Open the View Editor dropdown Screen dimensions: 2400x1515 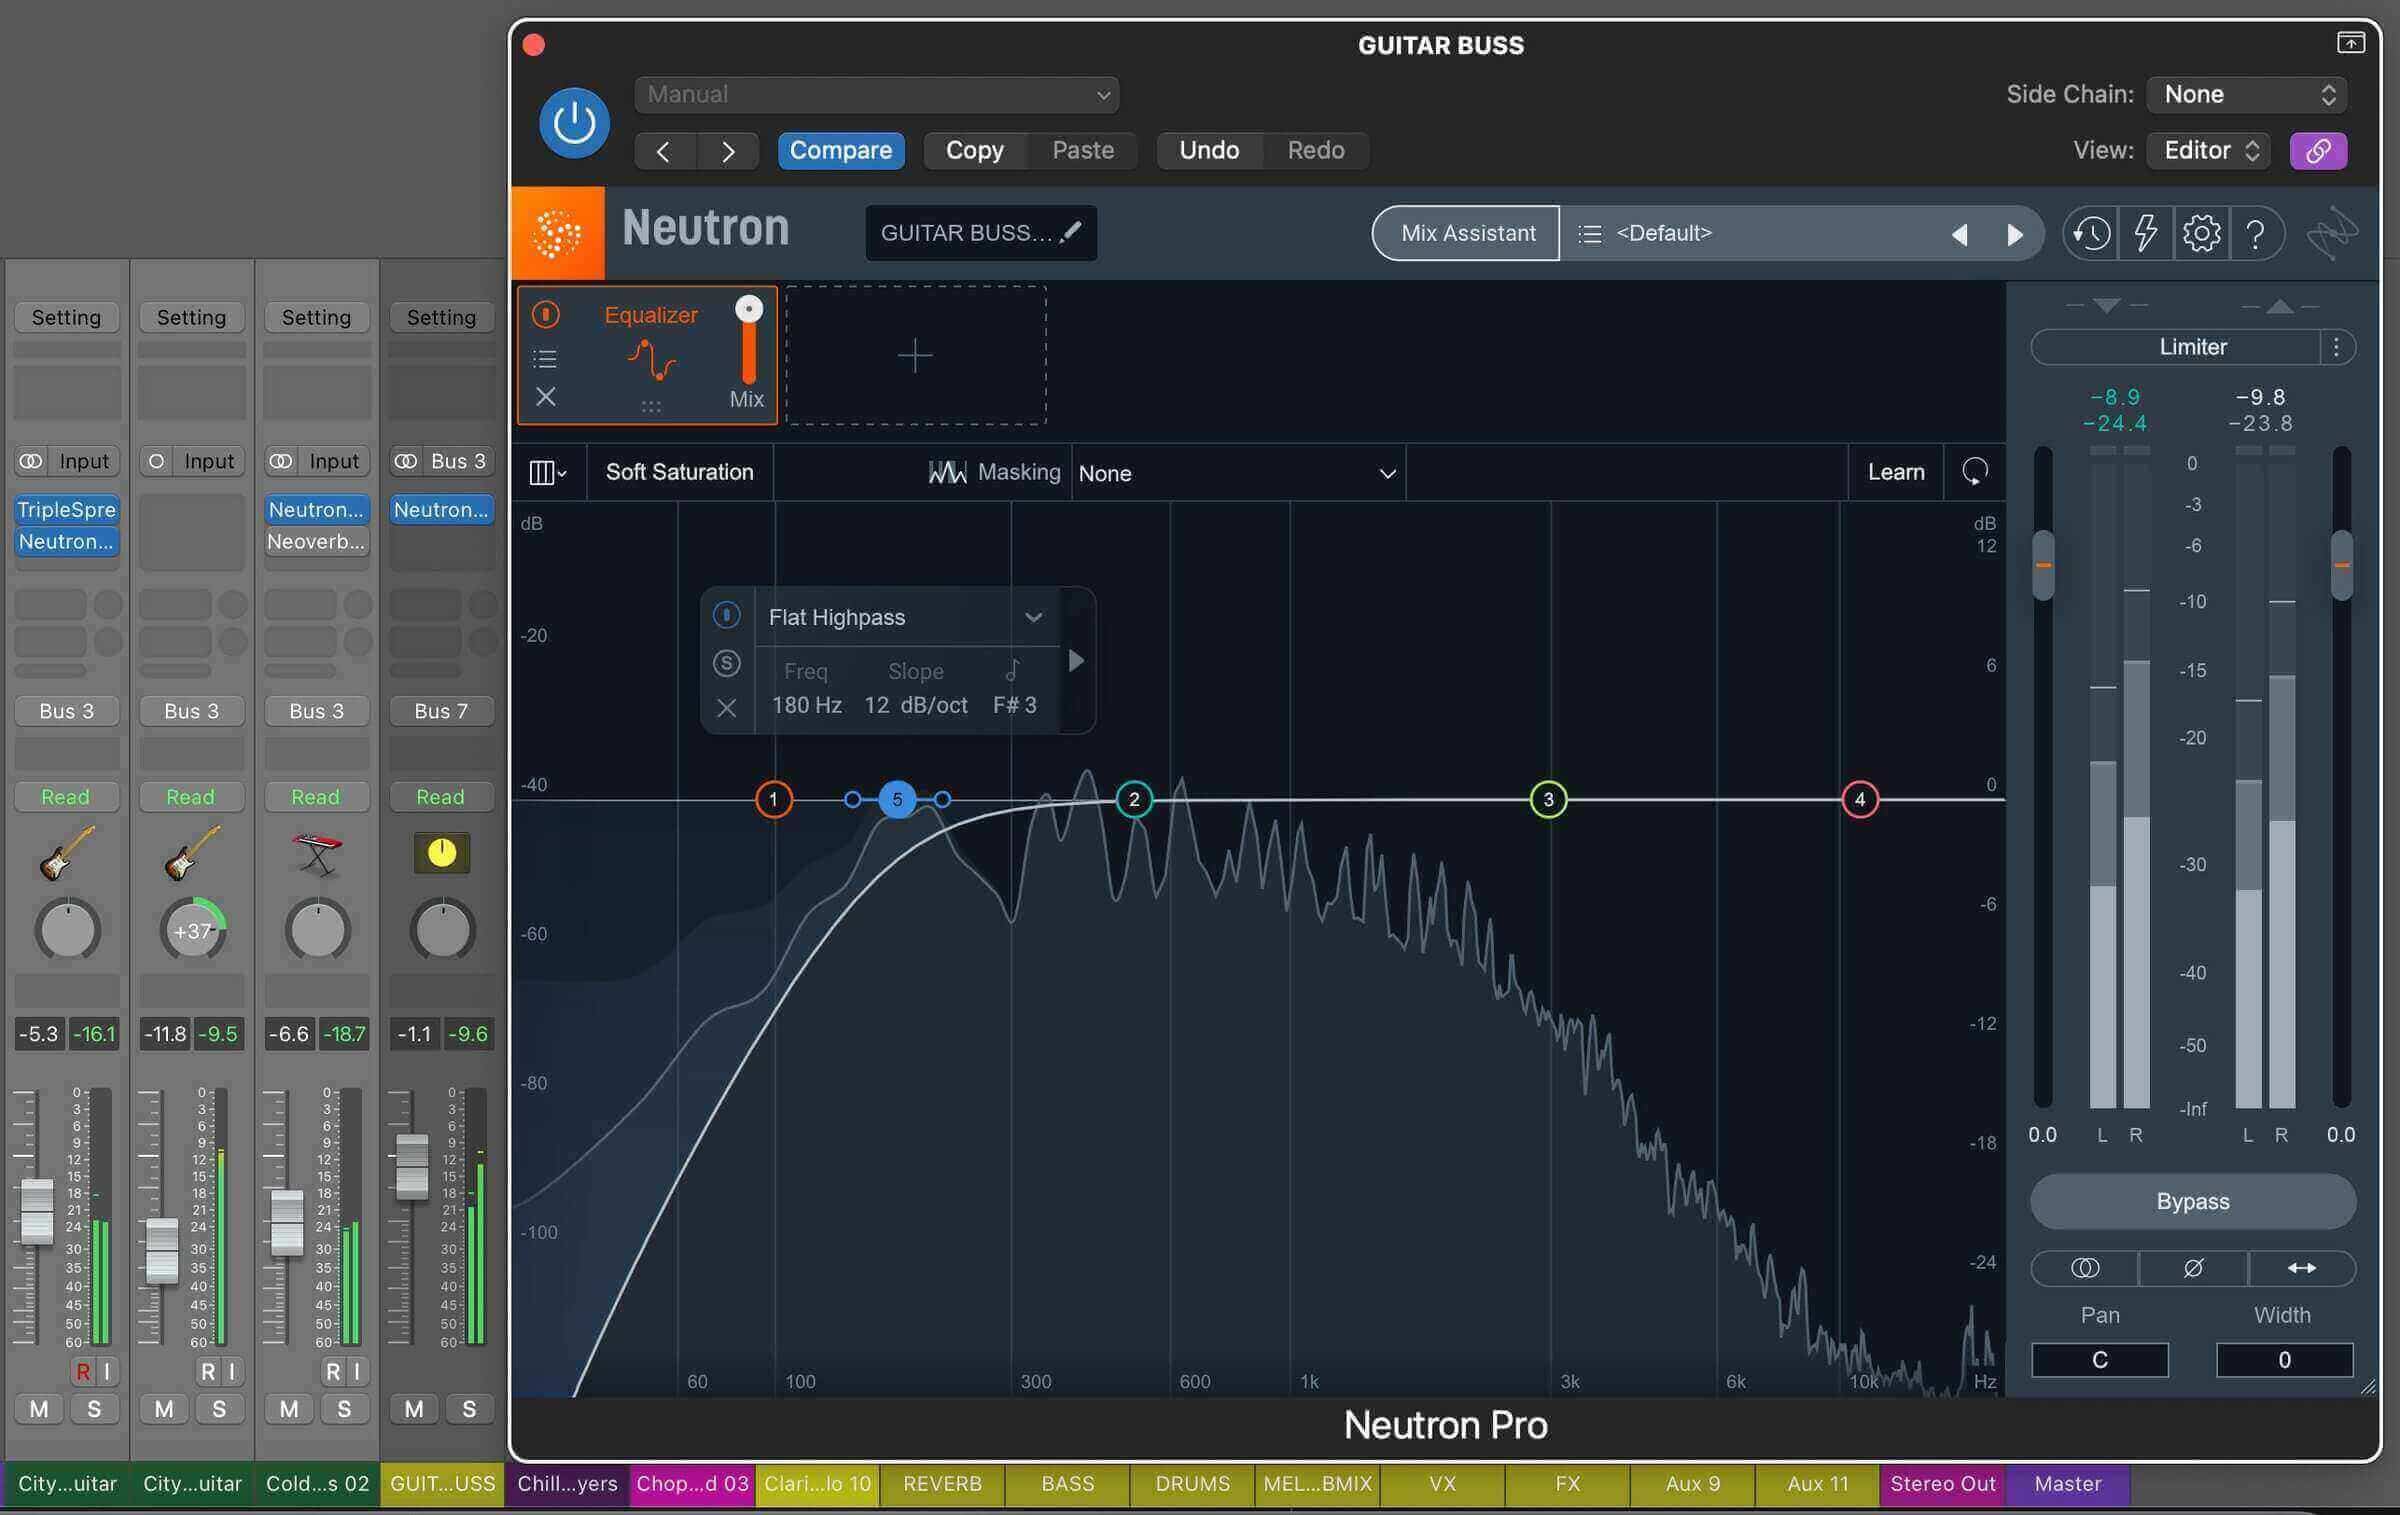[2209, 151]
